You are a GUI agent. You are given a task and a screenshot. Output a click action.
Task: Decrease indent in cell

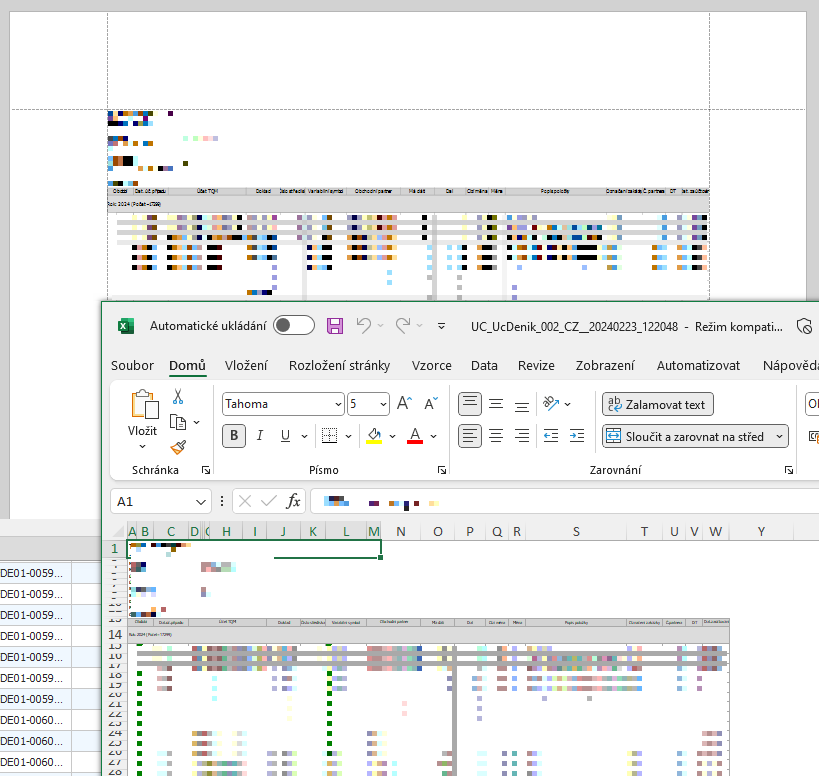[x=551, y=436]
